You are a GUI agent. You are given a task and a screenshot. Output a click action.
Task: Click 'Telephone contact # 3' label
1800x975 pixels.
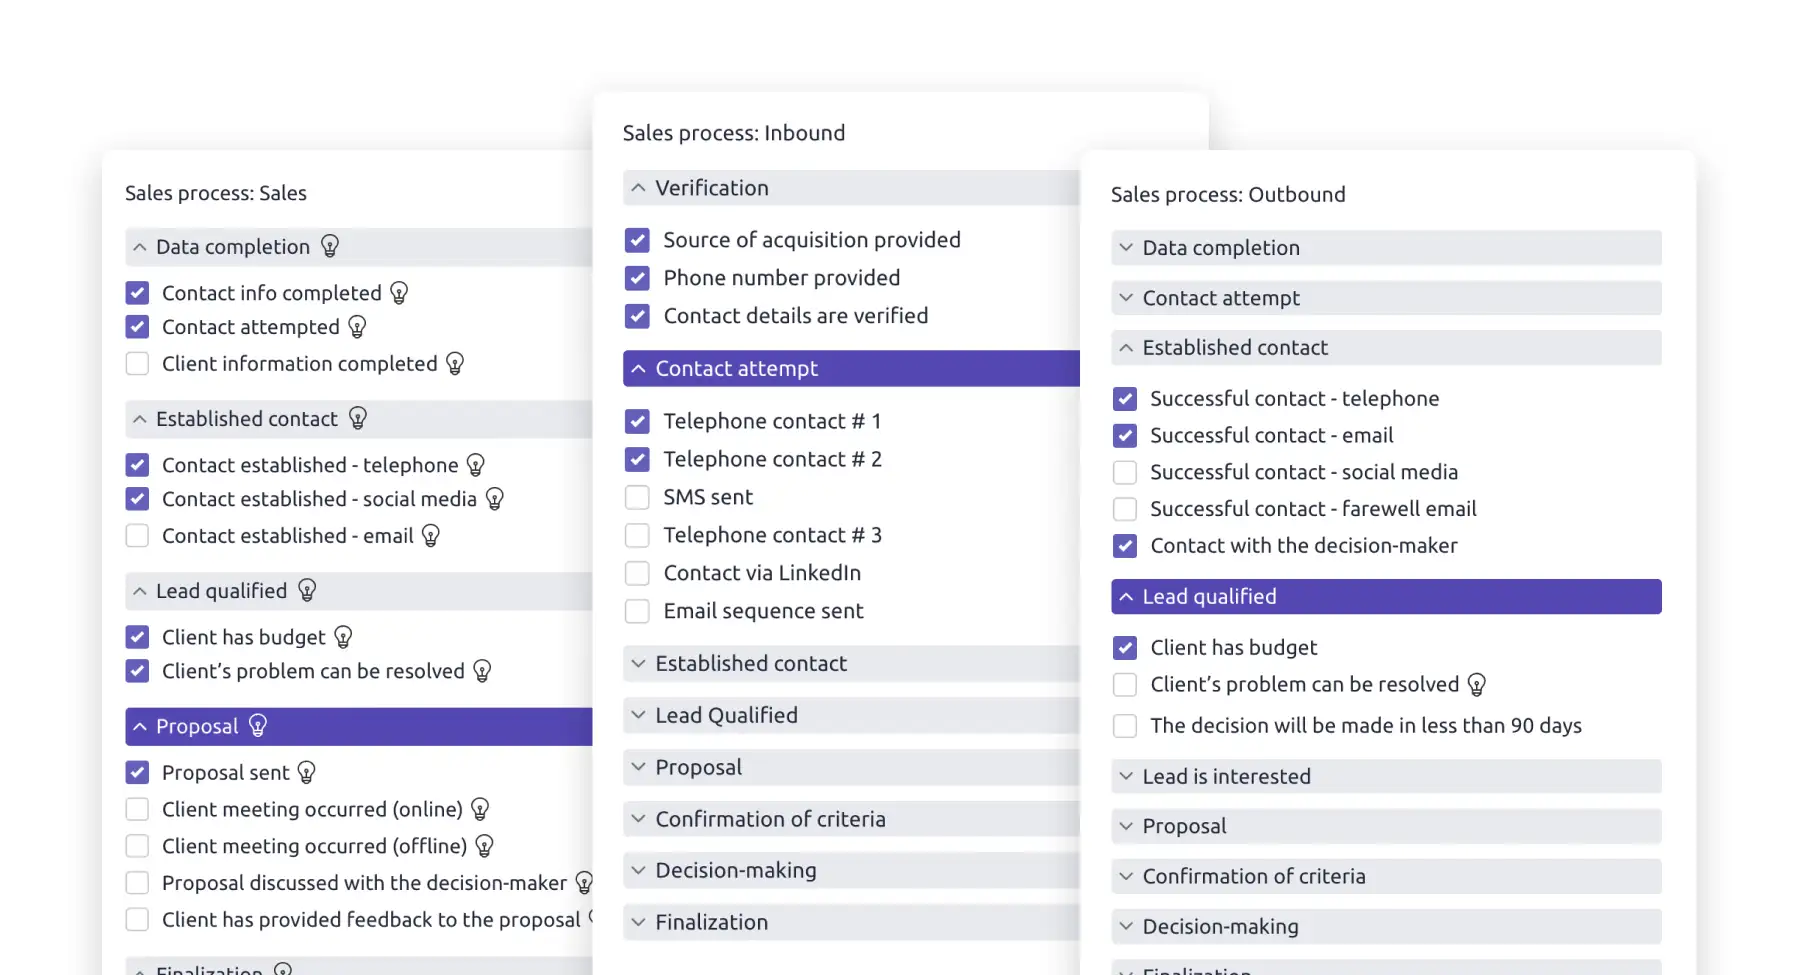click(x=772, y=535)
